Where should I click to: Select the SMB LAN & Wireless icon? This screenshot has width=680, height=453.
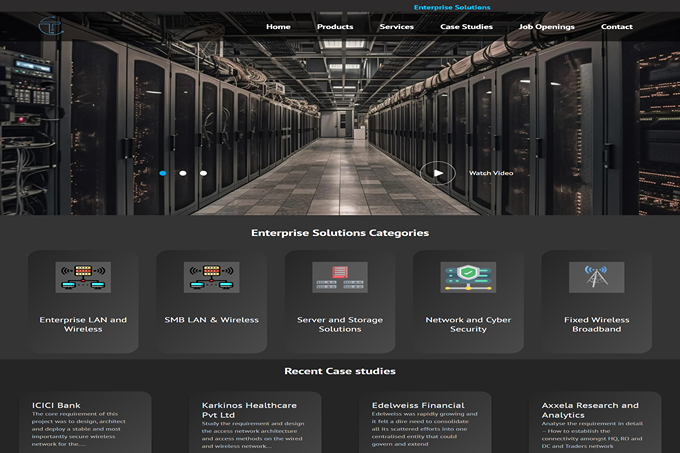coord(211,277)
